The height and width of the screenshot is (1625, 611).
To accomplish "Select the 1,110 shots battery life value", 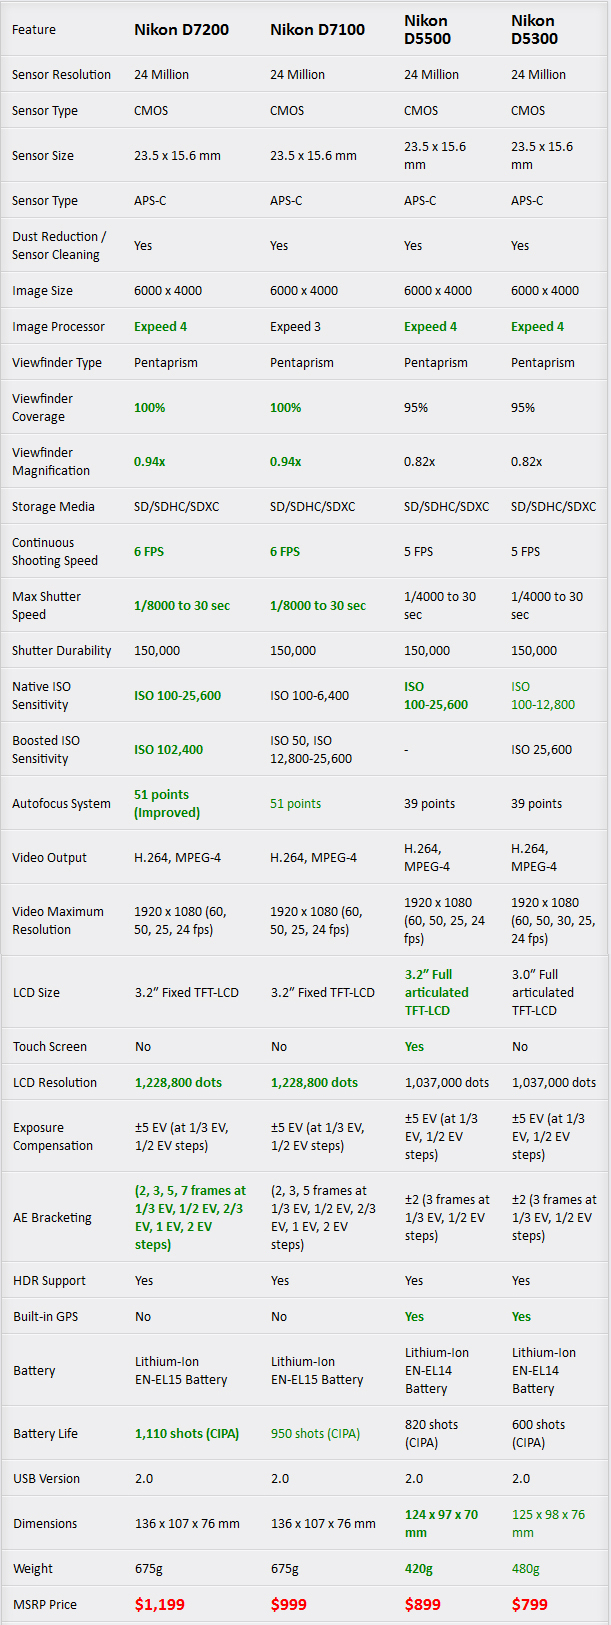I will 187,1434.
